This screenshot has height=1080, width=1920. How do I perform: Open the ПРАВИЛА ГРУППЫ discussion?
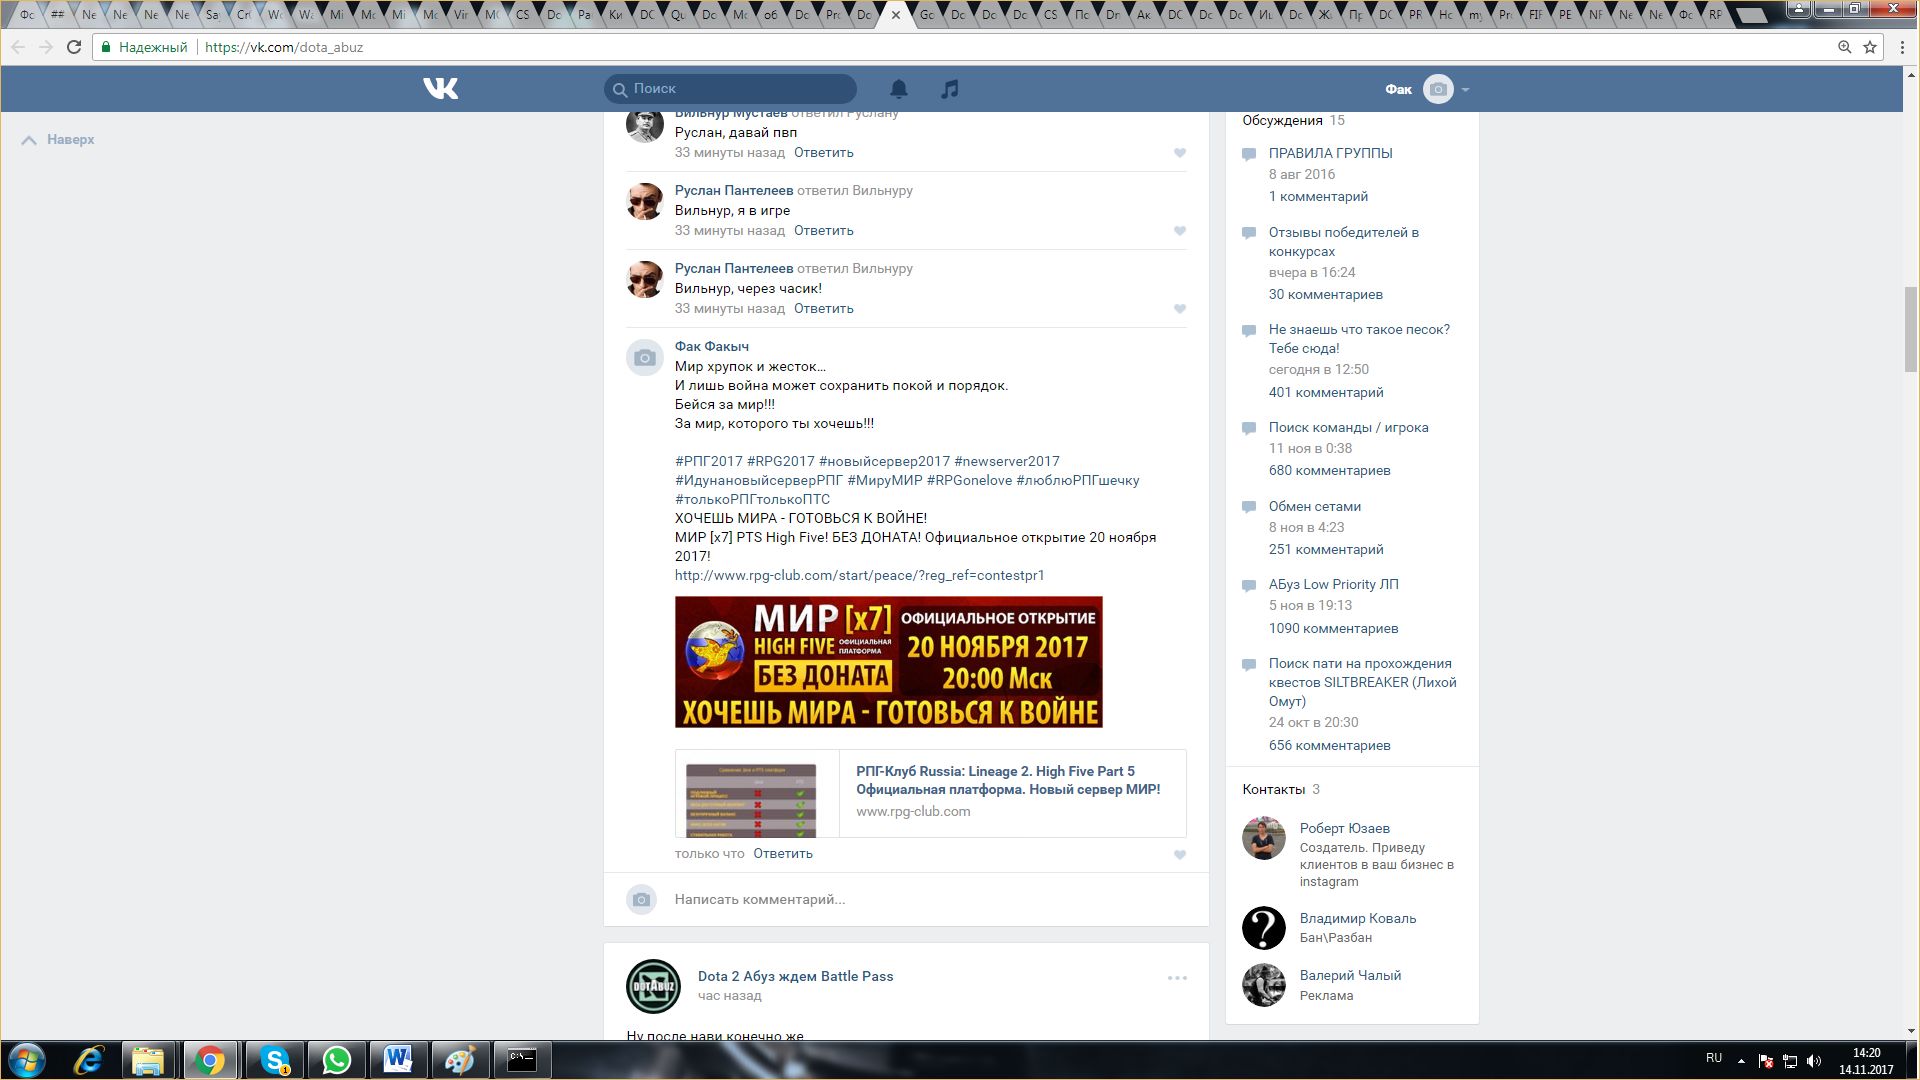point(1331,154)
